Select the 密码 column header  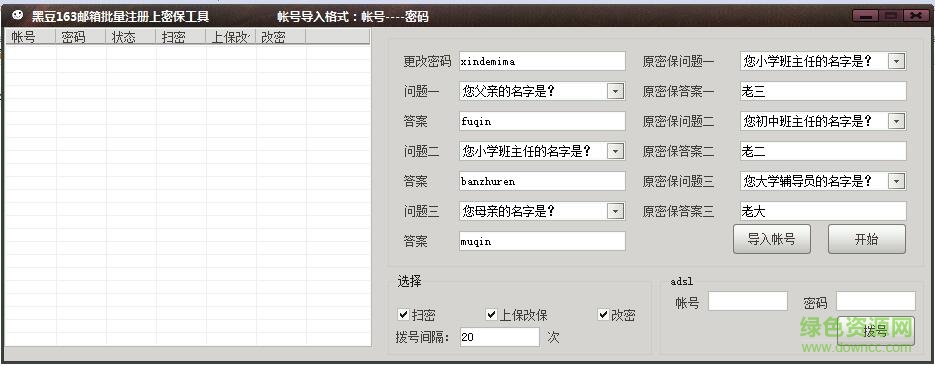pos(81,37)
